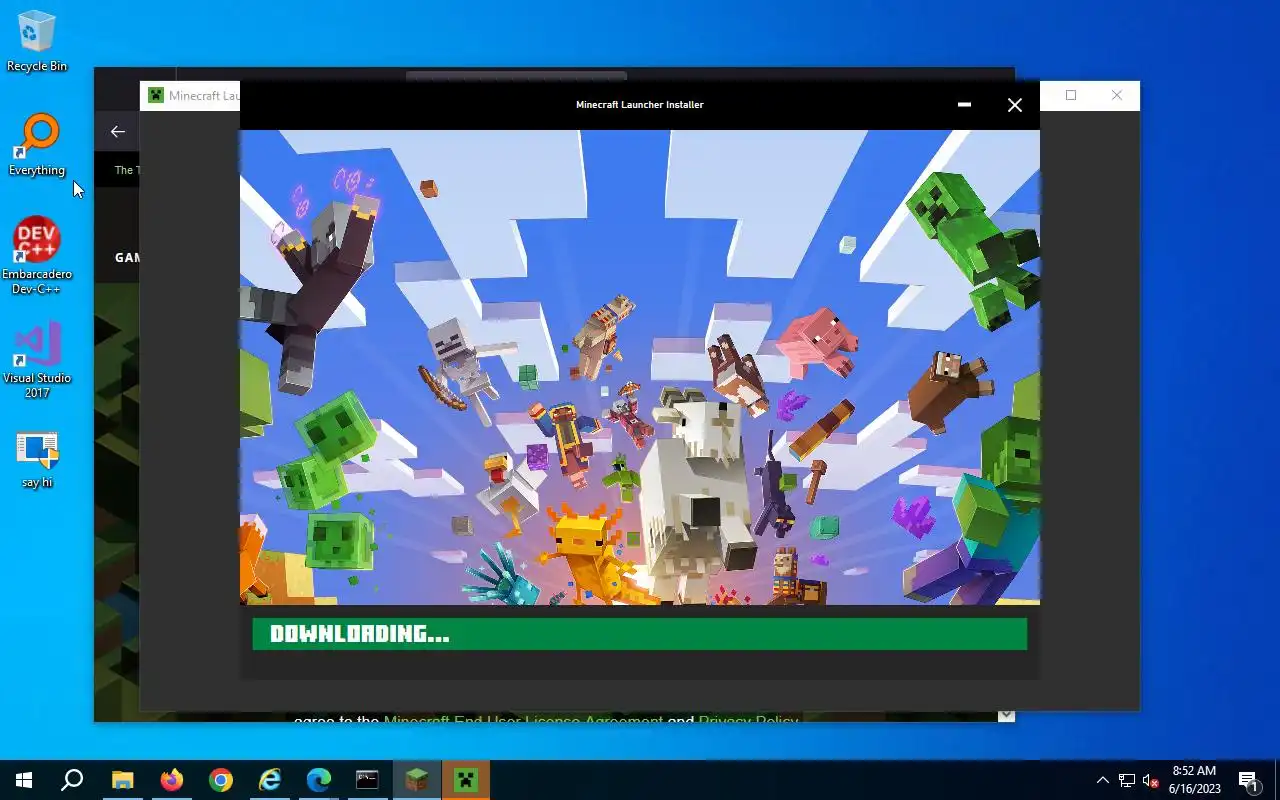
Task: Switch to the Minecraft creeper taskbar item
Action: point(466,780)
